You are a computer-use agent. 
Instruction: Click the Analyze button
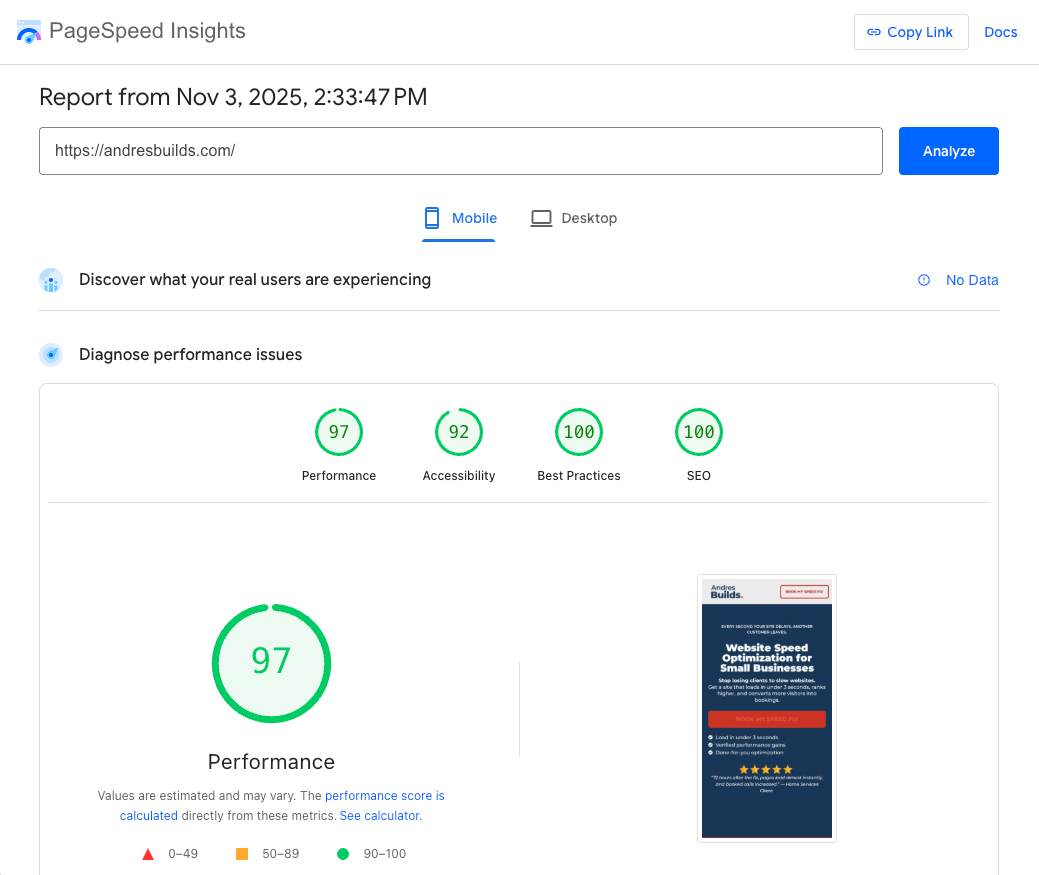[948, 150]
